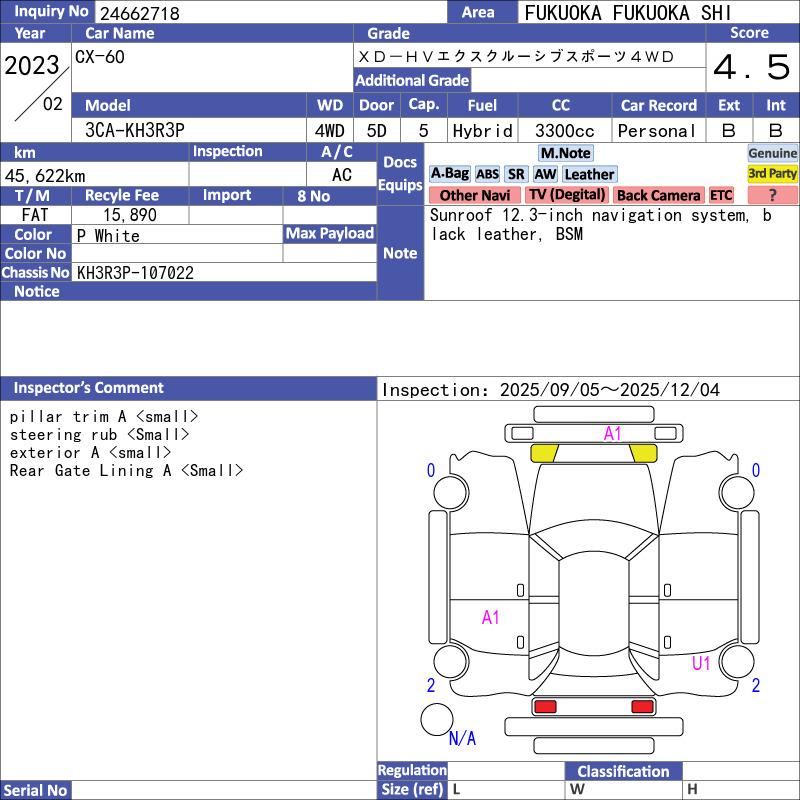
Task: Toggle the ABS equipment badge
Action: pos(487,174)
